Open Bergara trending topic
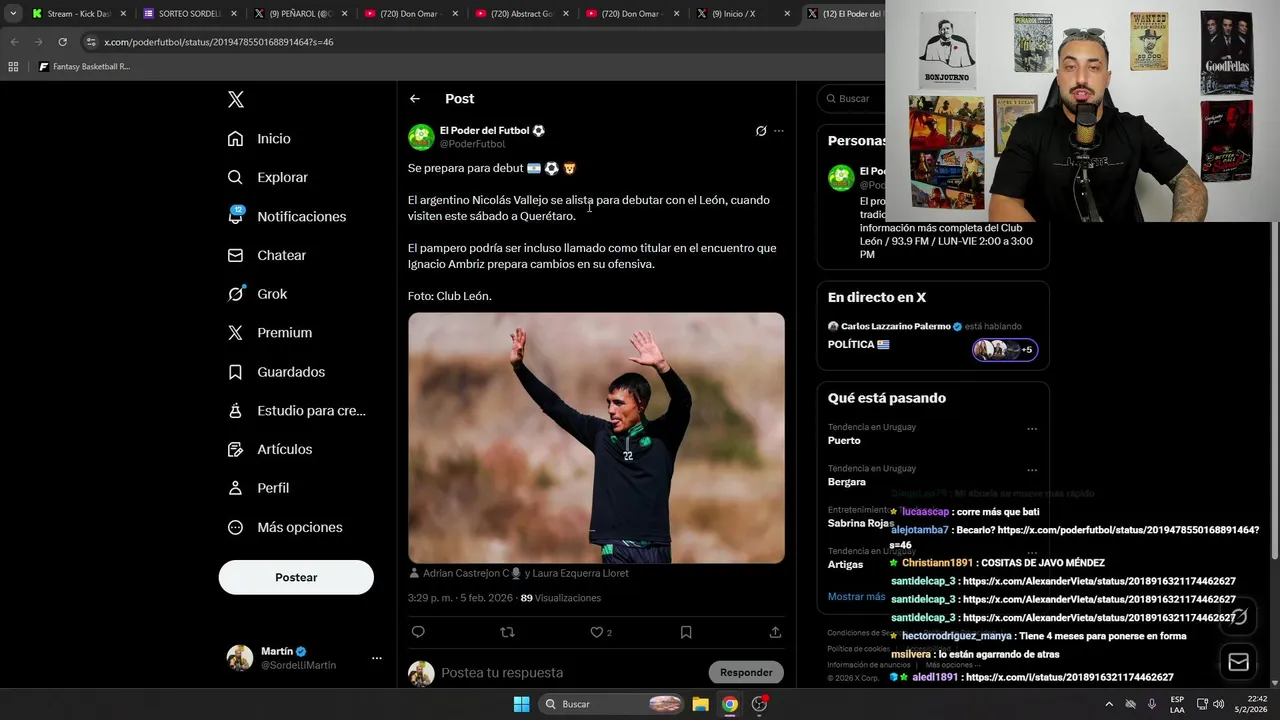Screen dimensions: 1280x720 847,482
